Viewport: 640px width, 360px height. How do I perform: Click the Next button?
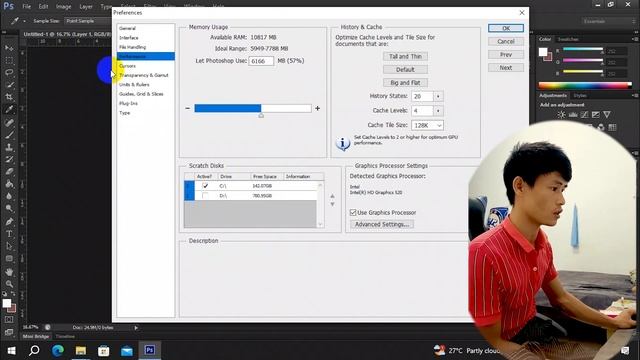(506, 68)
